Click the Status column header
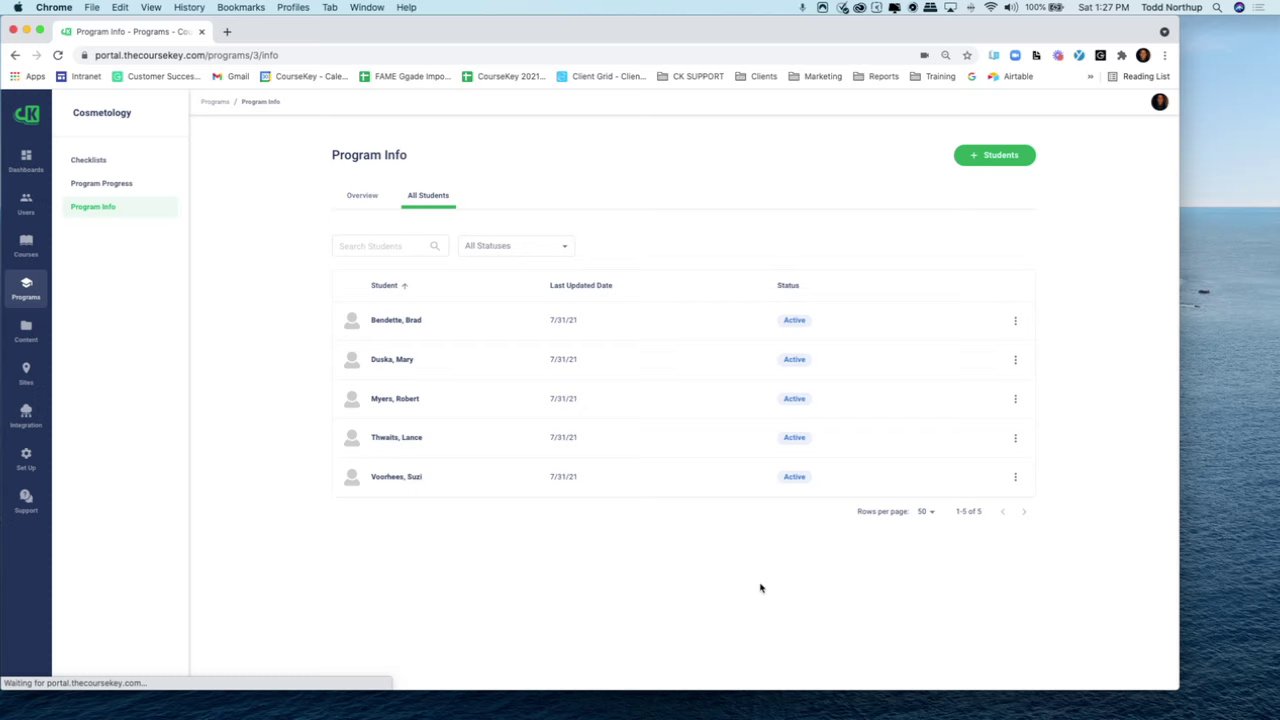This screenshot has width=1280, height=720. point(788,286)
